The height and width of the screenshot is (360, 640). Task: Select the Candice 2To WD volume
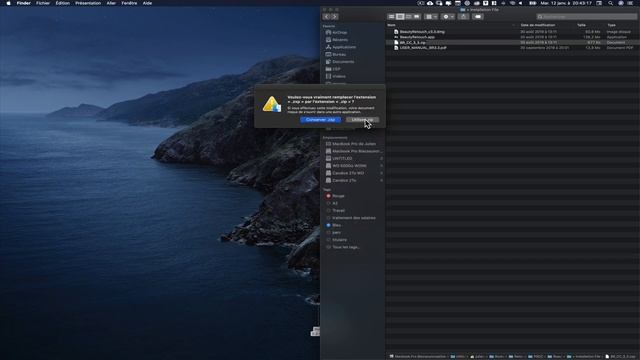point(348,173)
